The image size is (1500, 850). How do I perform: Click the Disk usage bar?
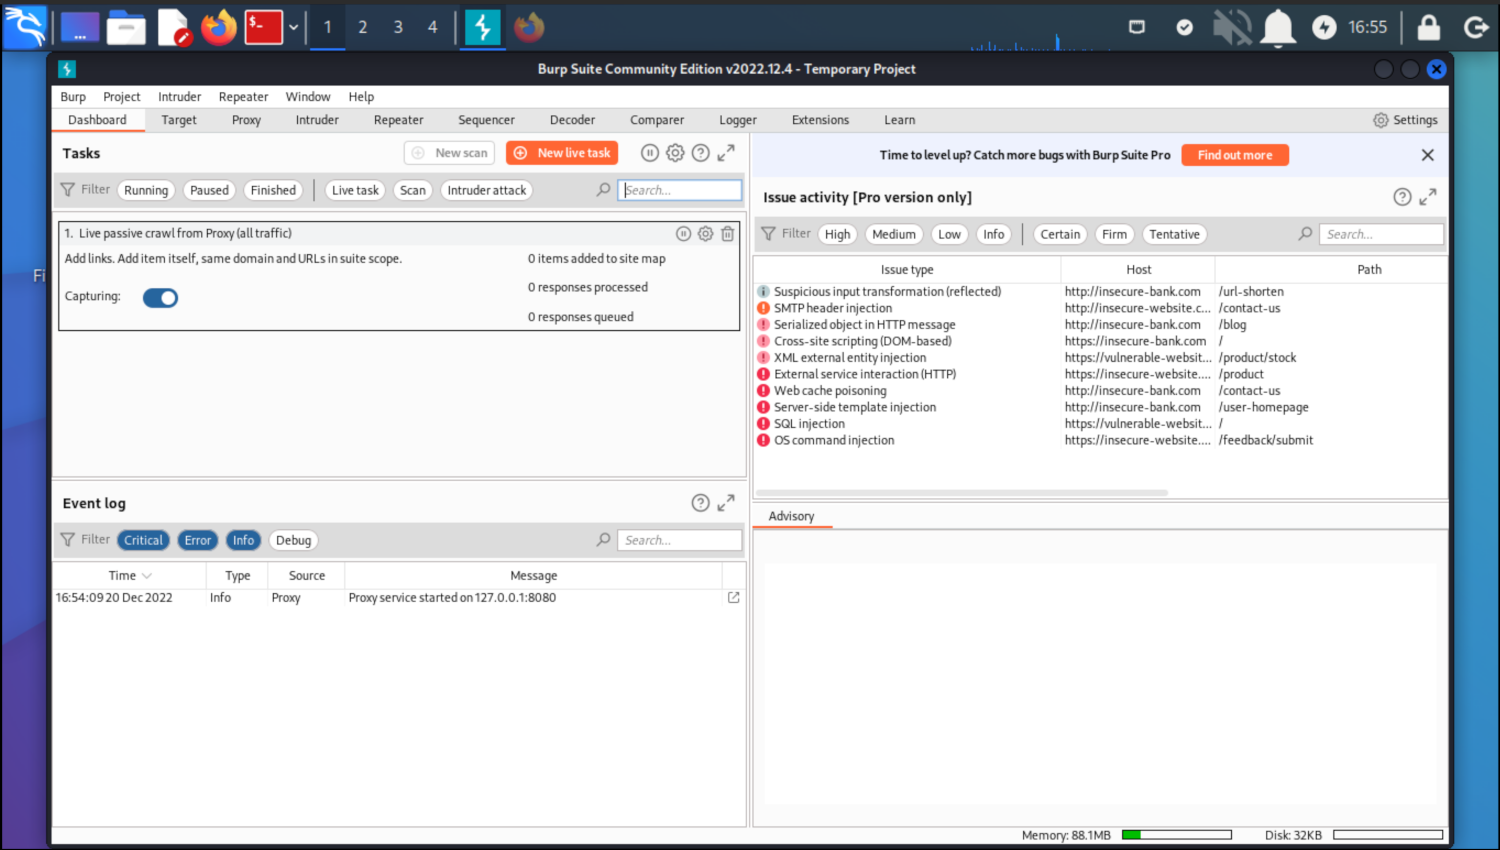(x=1388, y=835)
